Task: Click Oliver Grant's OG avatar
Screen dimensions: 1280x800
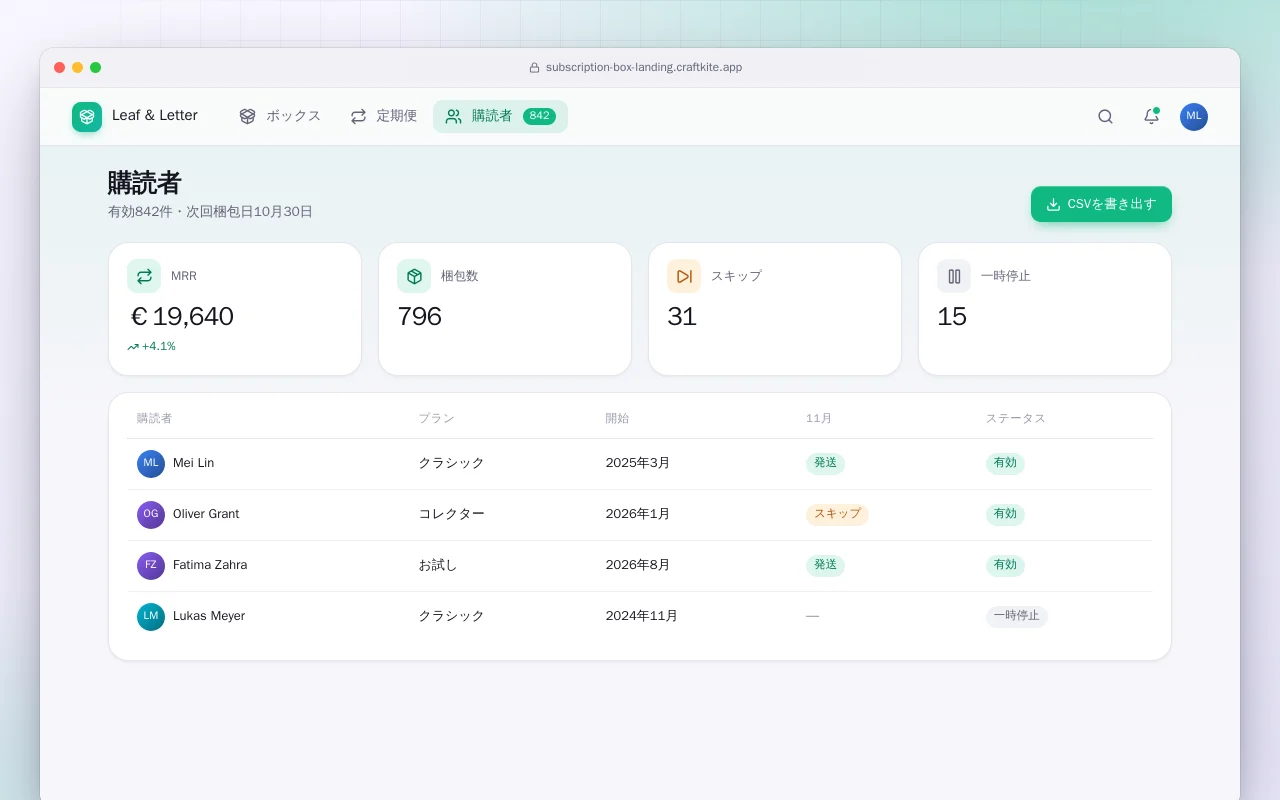Action: 151,515
